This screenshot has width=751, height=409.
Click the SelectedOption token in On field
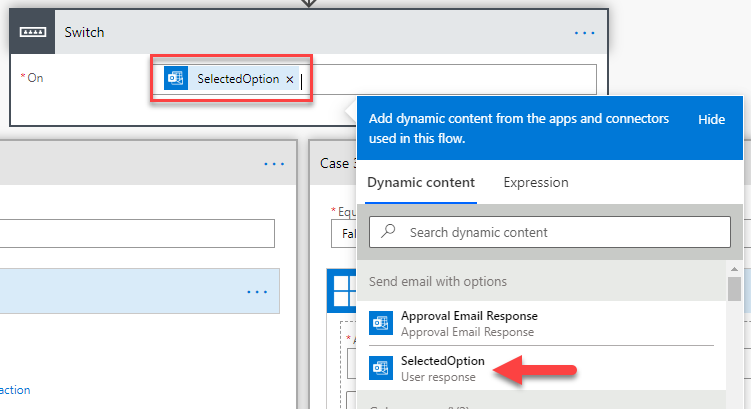[x=231, y=79]
